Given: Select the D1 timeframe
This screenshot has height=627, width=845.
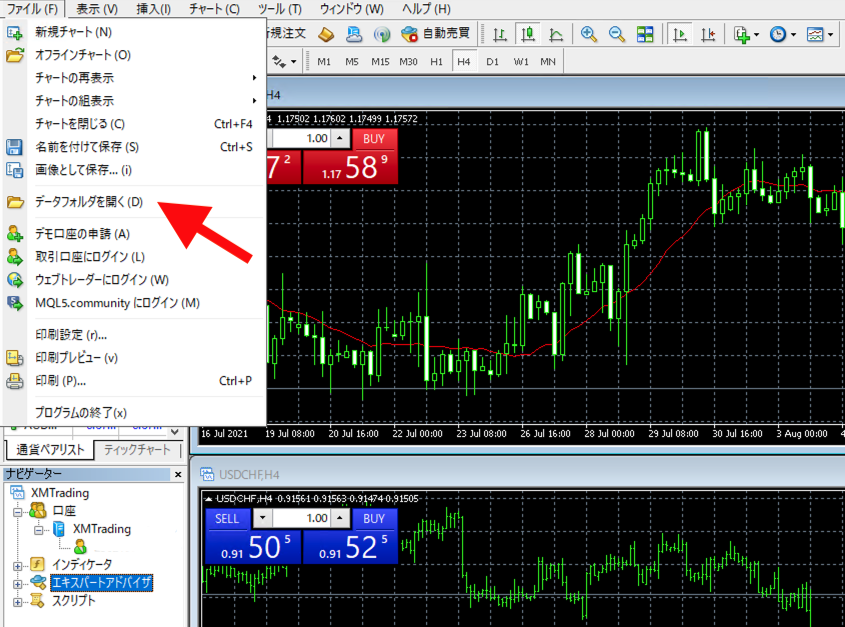Looking at the screenshot, I should (x=492, y=62).
